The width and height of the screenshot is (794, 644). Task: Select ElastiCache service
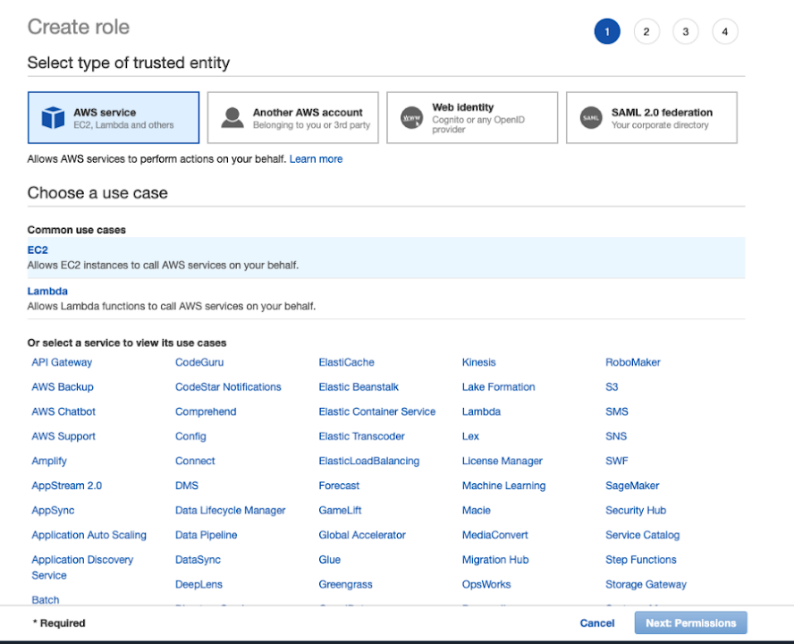point(346,363)
